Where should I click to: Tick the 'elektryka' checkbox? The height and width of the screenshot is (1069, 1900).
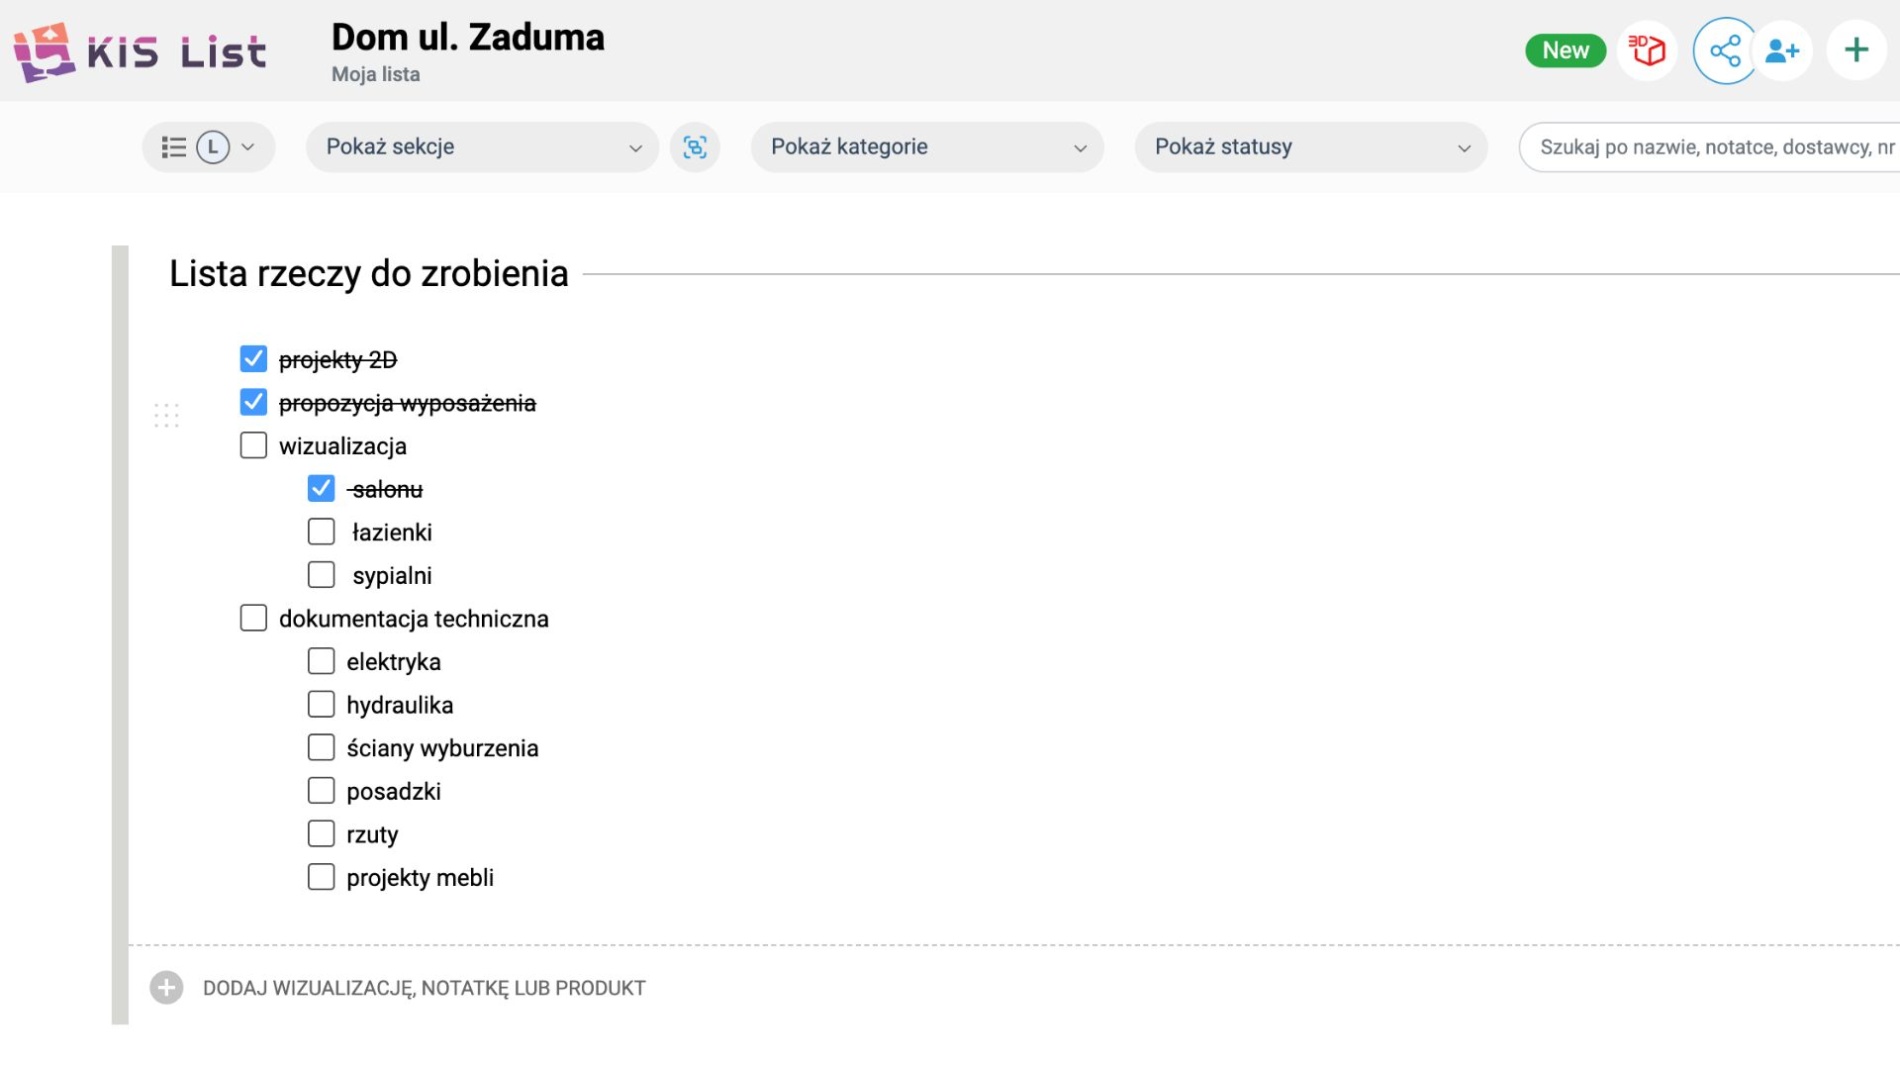click(x=321, y=662)
